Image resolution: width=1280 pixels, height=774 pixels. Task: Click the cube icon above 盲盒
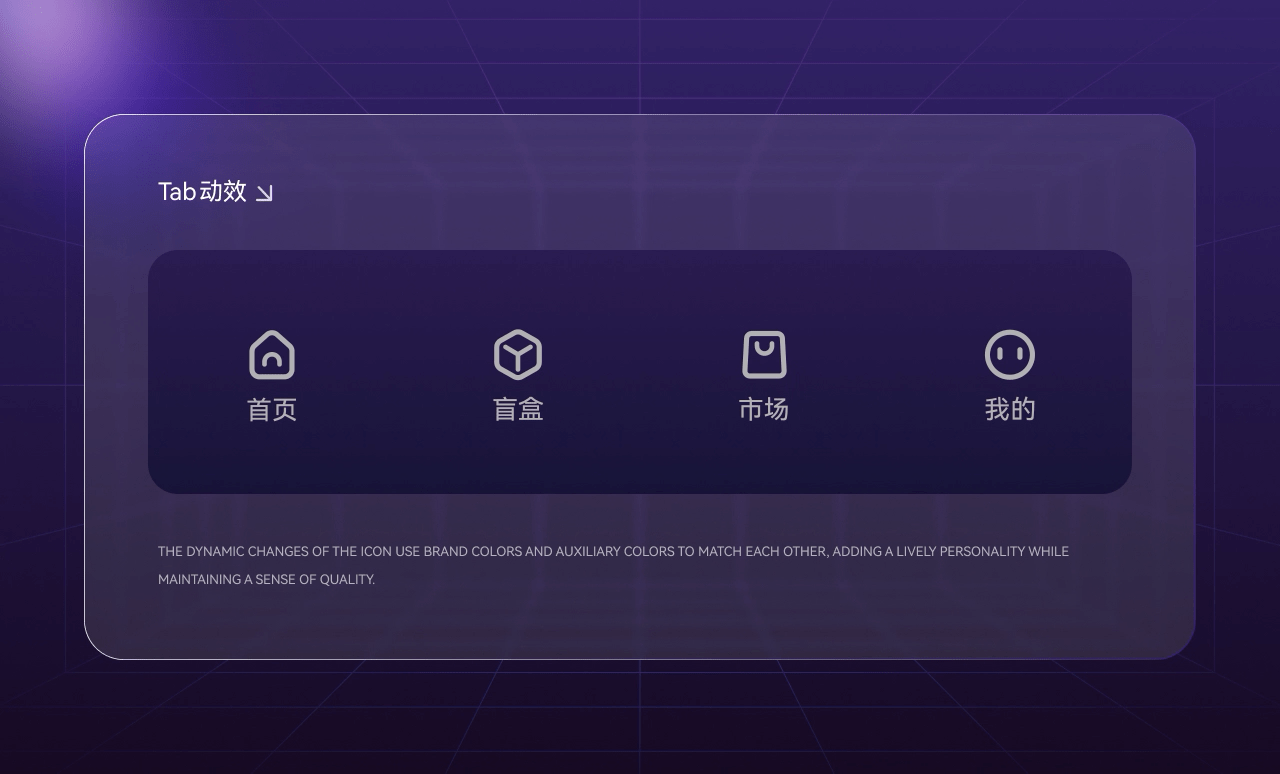click(x=518, y=355)
